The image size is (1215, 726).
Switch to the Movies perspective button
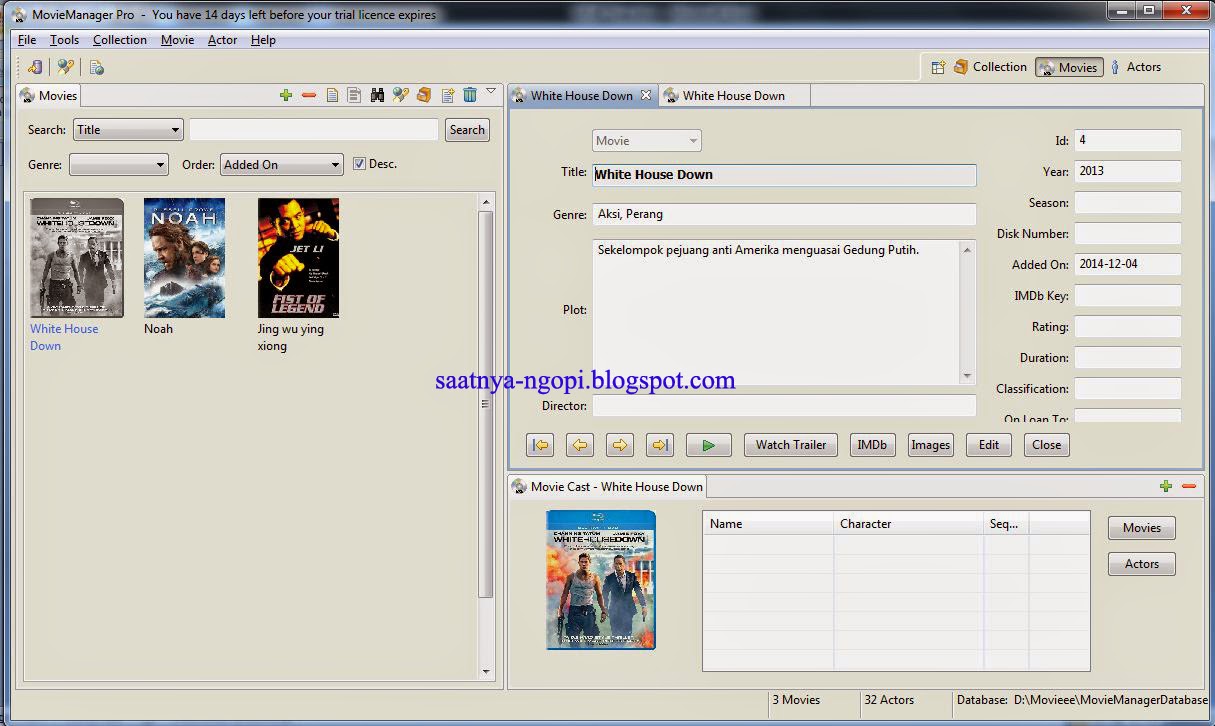pyautogui.click(x=1069, y=67)
